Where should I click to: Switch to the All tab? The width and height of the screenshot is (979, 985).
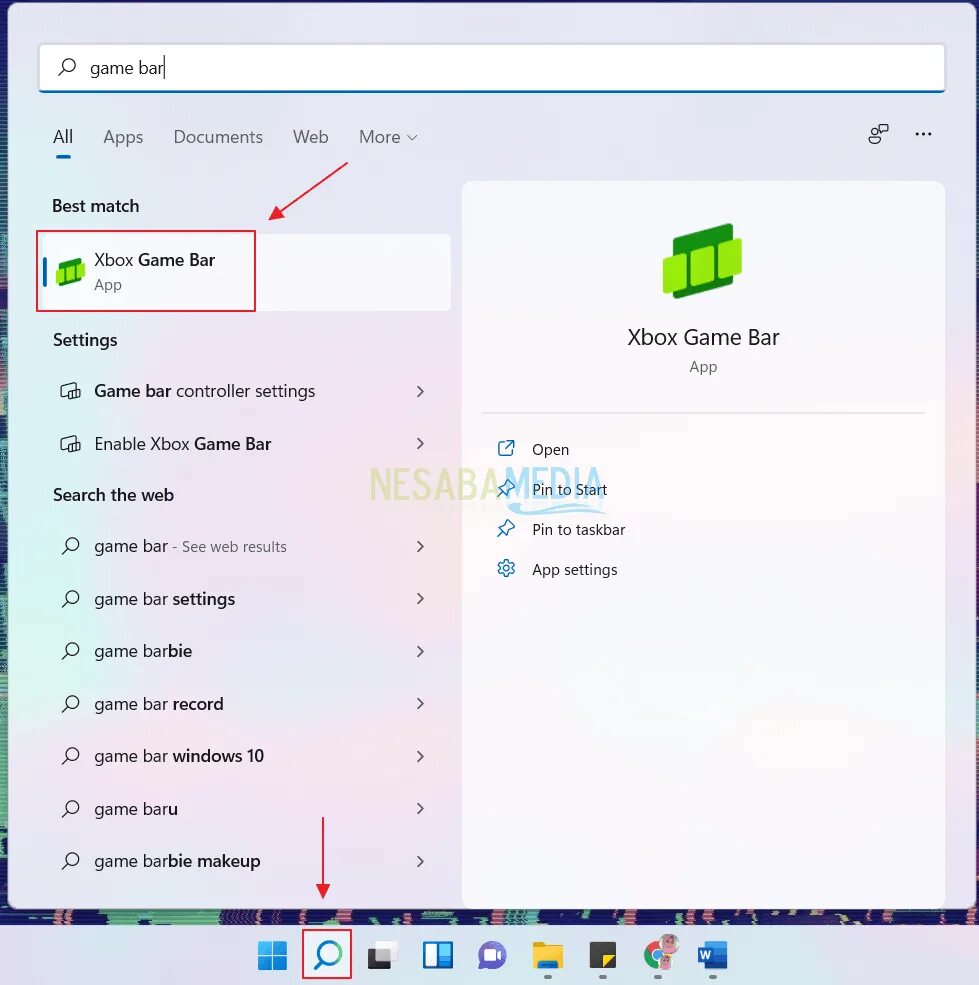[63, 137]
